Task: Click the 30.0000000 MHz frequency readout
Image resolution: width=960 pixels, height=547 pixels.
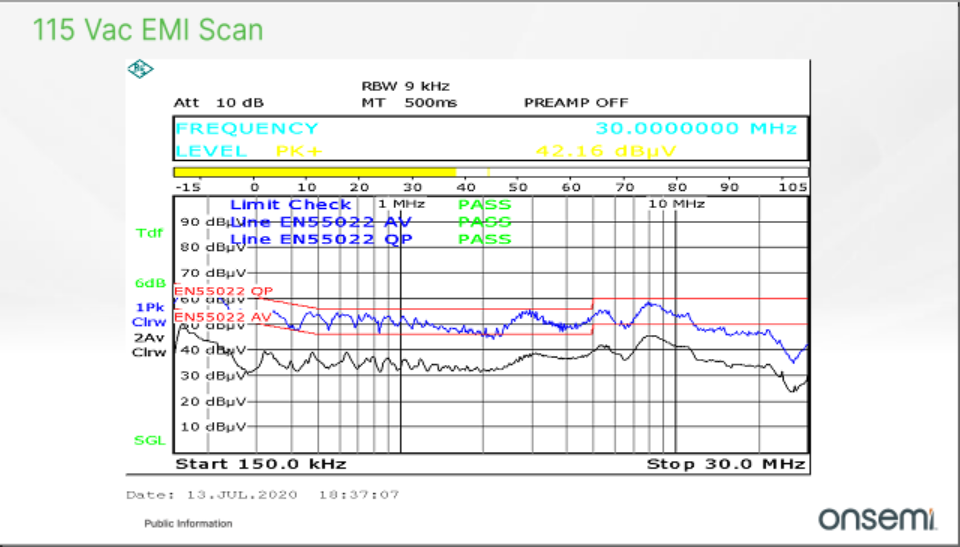Action: point(696,128)
